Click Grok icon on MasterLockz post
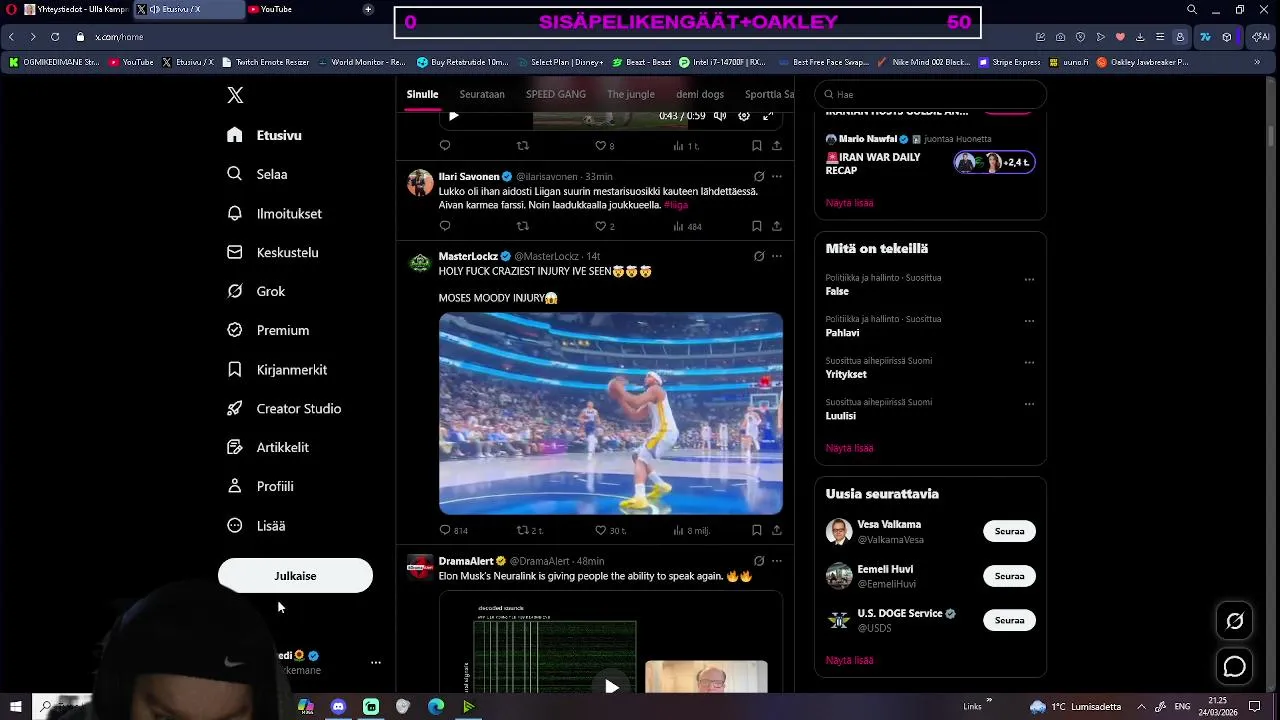This screenshot has height=720, width=1280. point(759,256)
